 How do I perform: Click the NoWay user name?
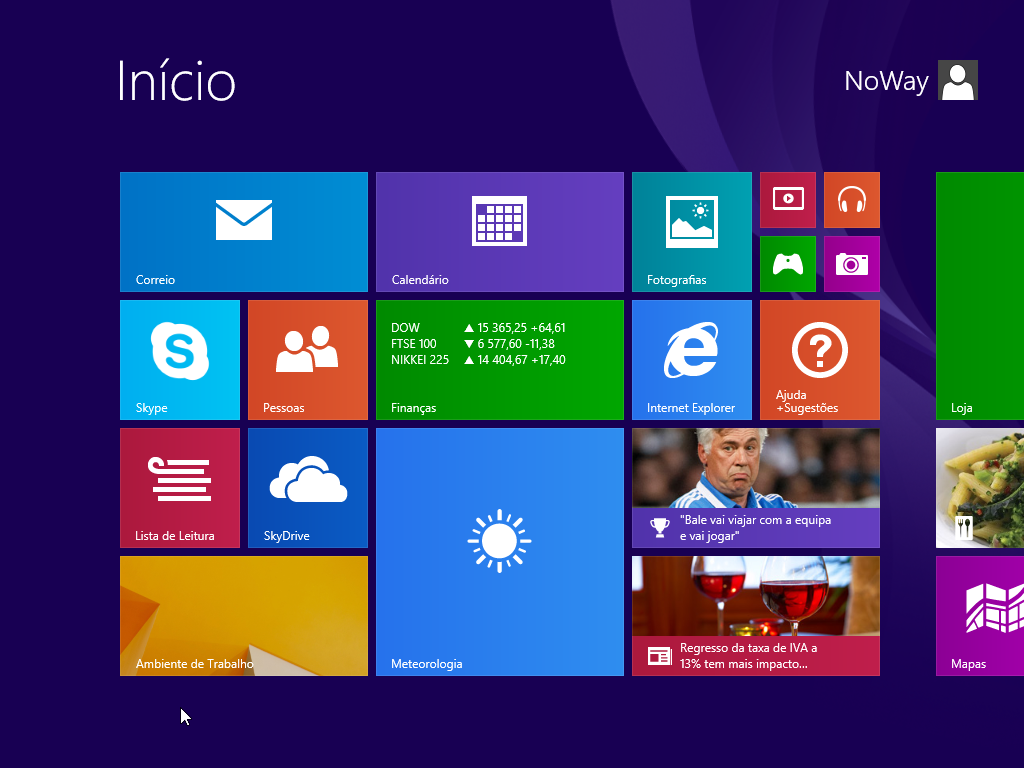(886, 82)
